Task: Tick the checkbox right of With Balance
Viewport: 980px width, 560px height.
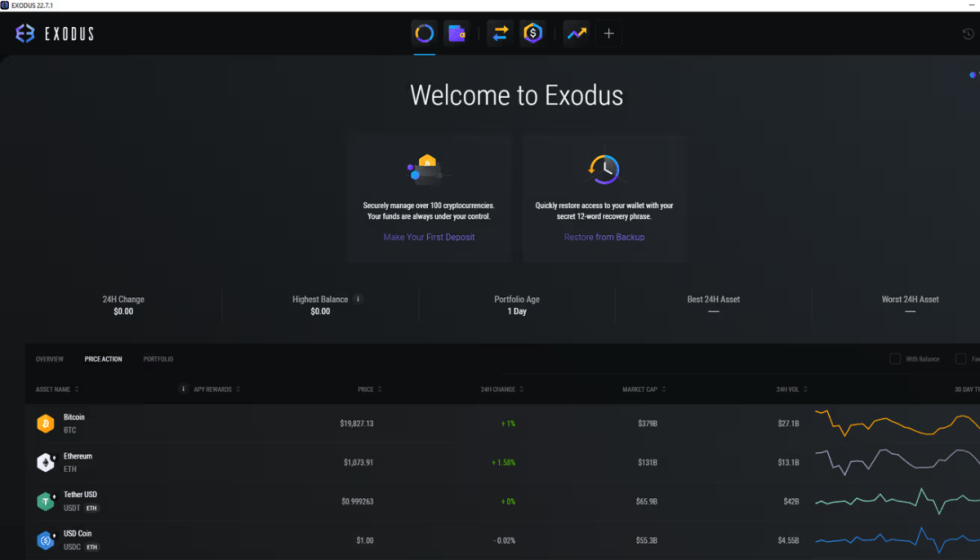Action: [961, 359]
